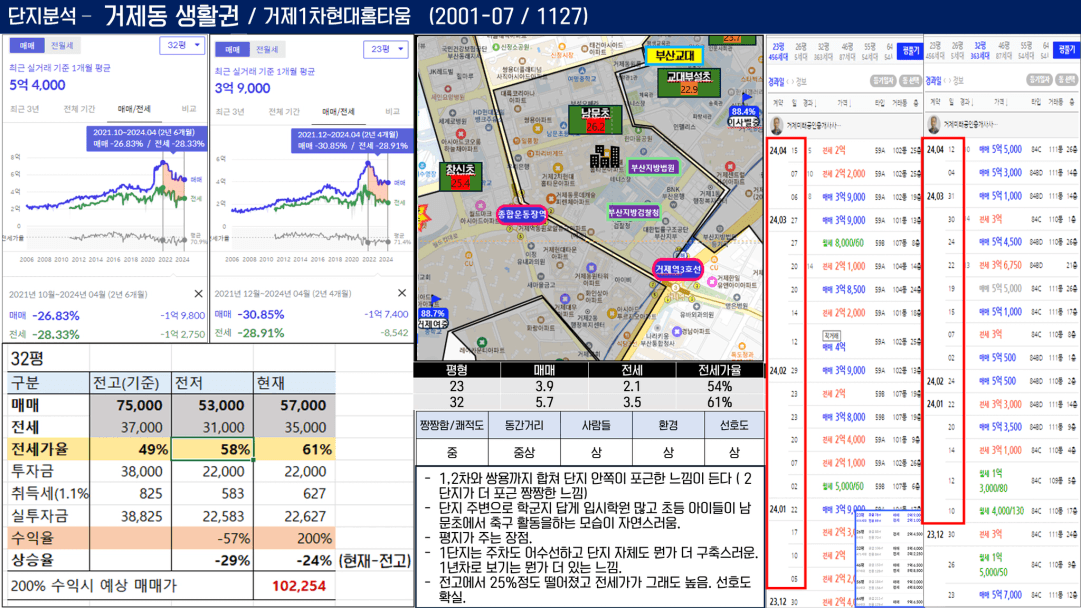Click the purple 거제동원타워 marker icon on the map
Screen dimensions: 1081x608
pyautogui.click(x=591, y=267)
